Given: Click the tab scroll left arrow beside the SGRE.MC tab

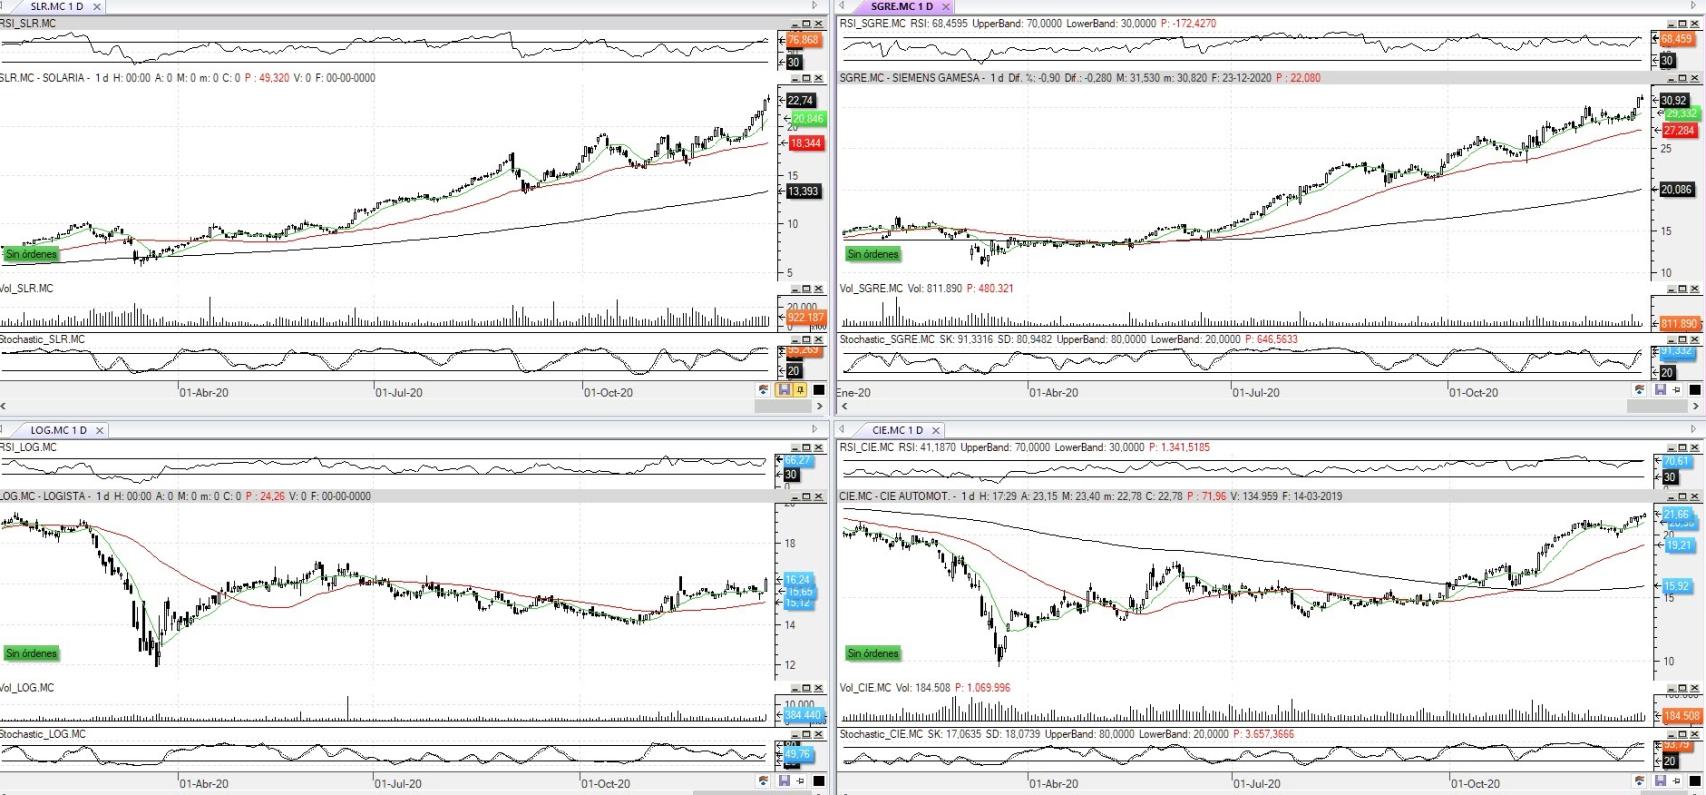Looking at the screenshot, I should (x=842, y=7).
